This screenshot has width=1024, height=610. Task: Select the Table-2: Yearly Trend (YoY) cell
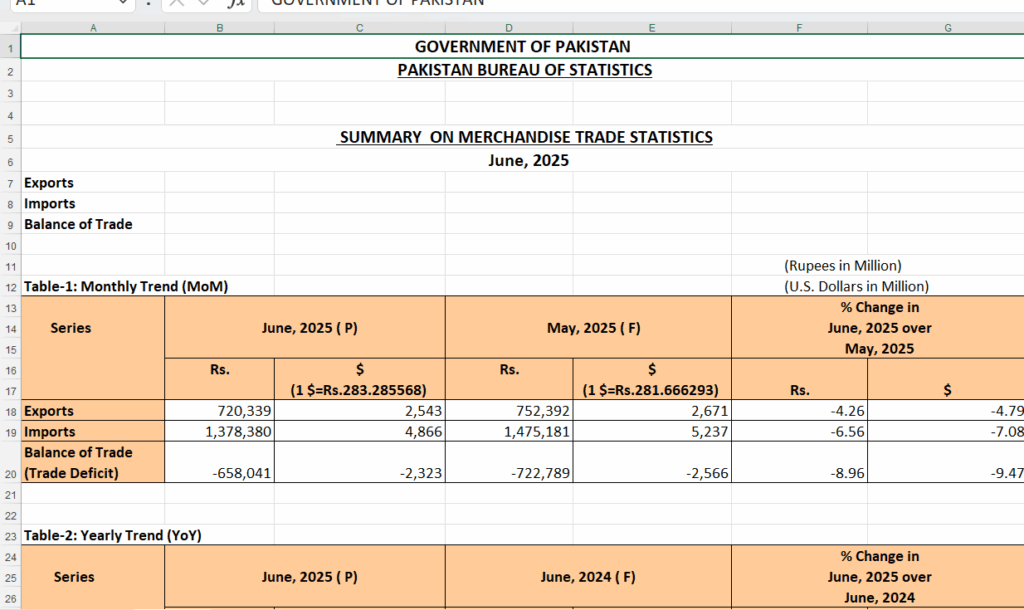click(x=112, y=536)
